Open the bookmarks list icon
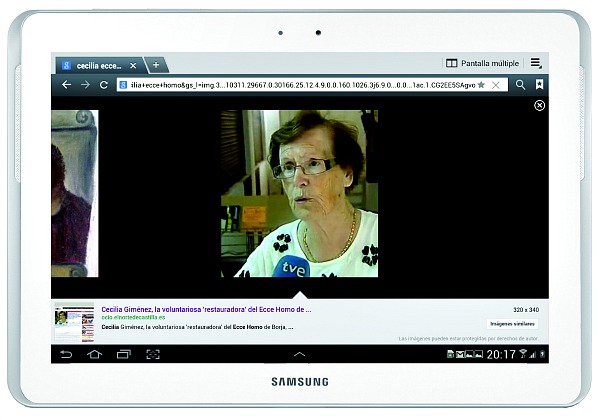Viewport: 600px width, 420px height. tap(539, 85)
